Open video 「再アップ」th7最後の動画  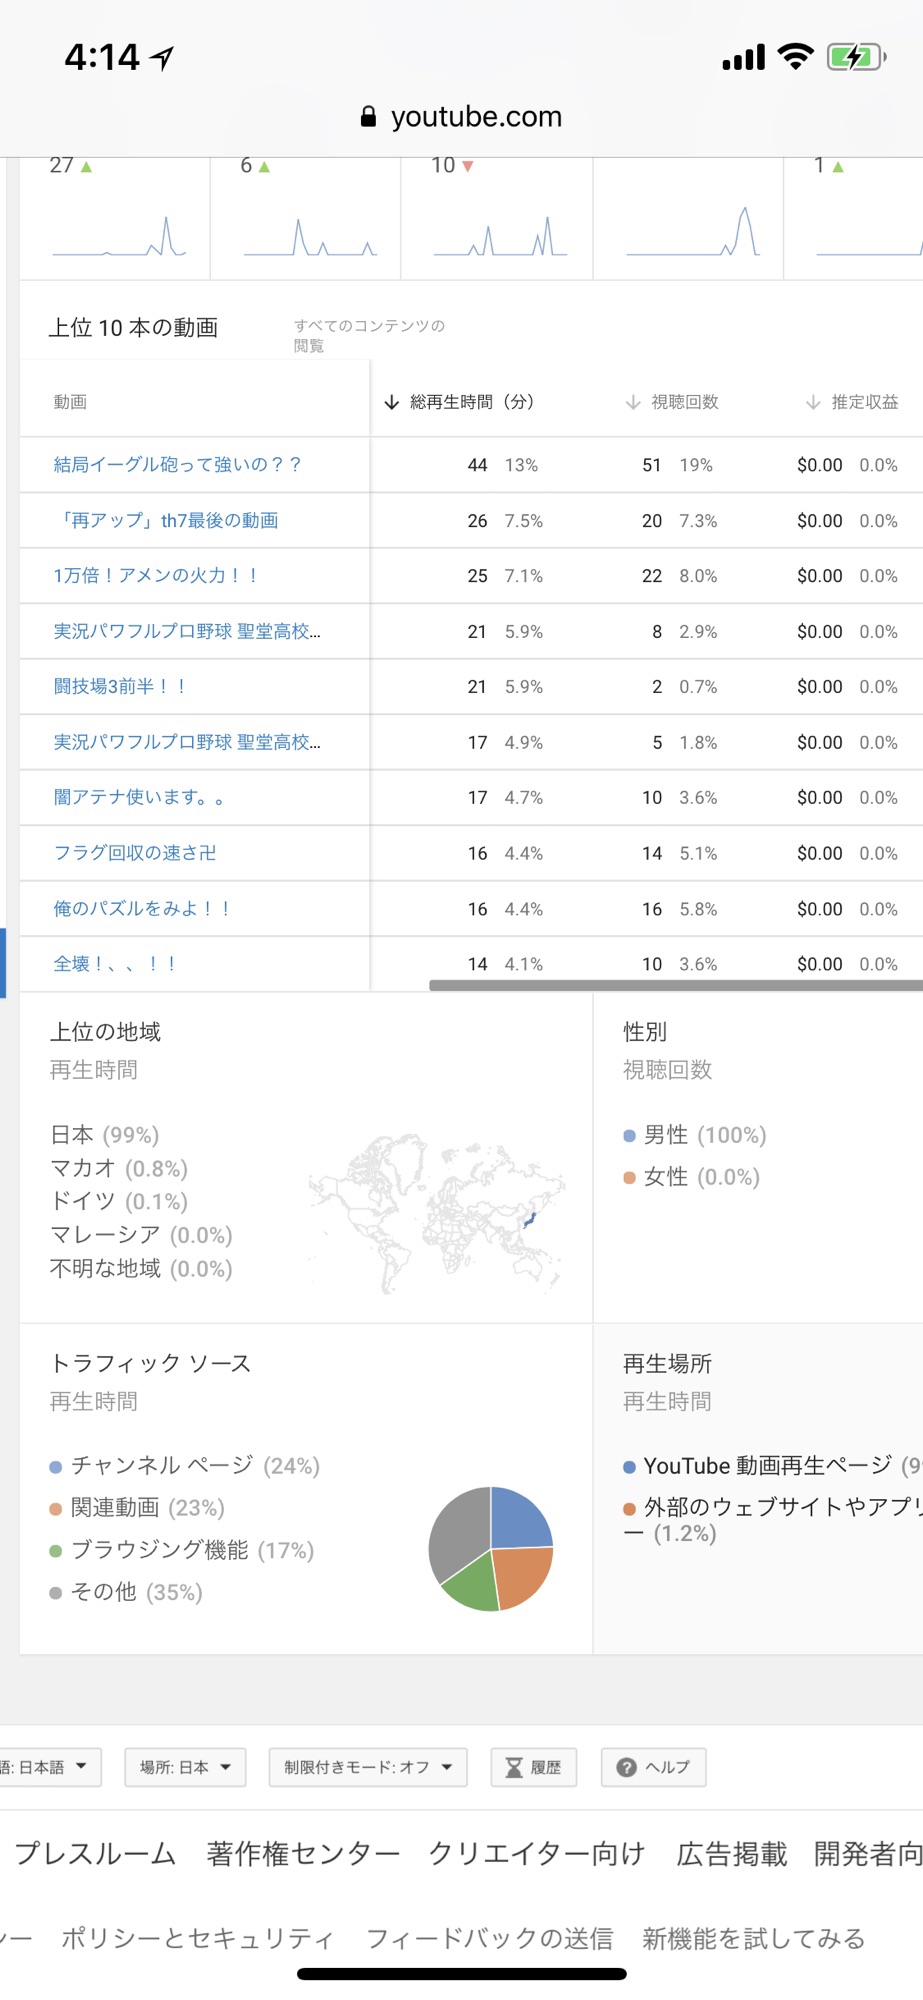(x=166, y=521)
